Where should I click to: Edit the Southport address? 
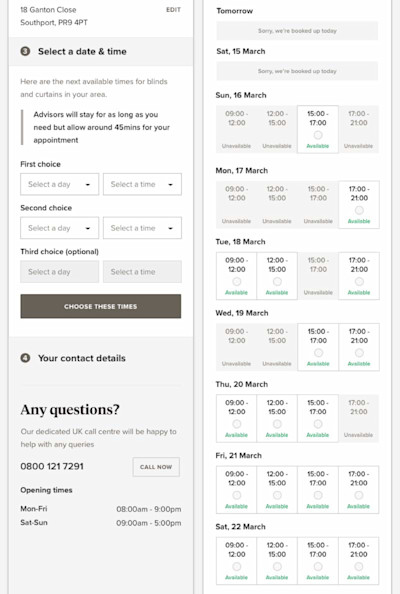pos(173,10)
